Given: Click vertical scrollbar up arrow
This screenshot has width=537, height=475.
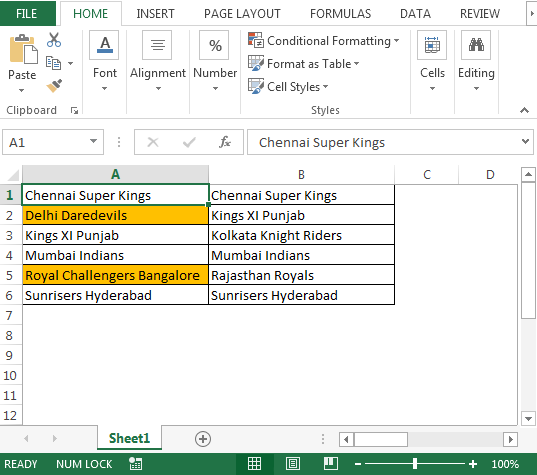Looking at the screenshot, I should pyautogui.click(x=528, y=175).
